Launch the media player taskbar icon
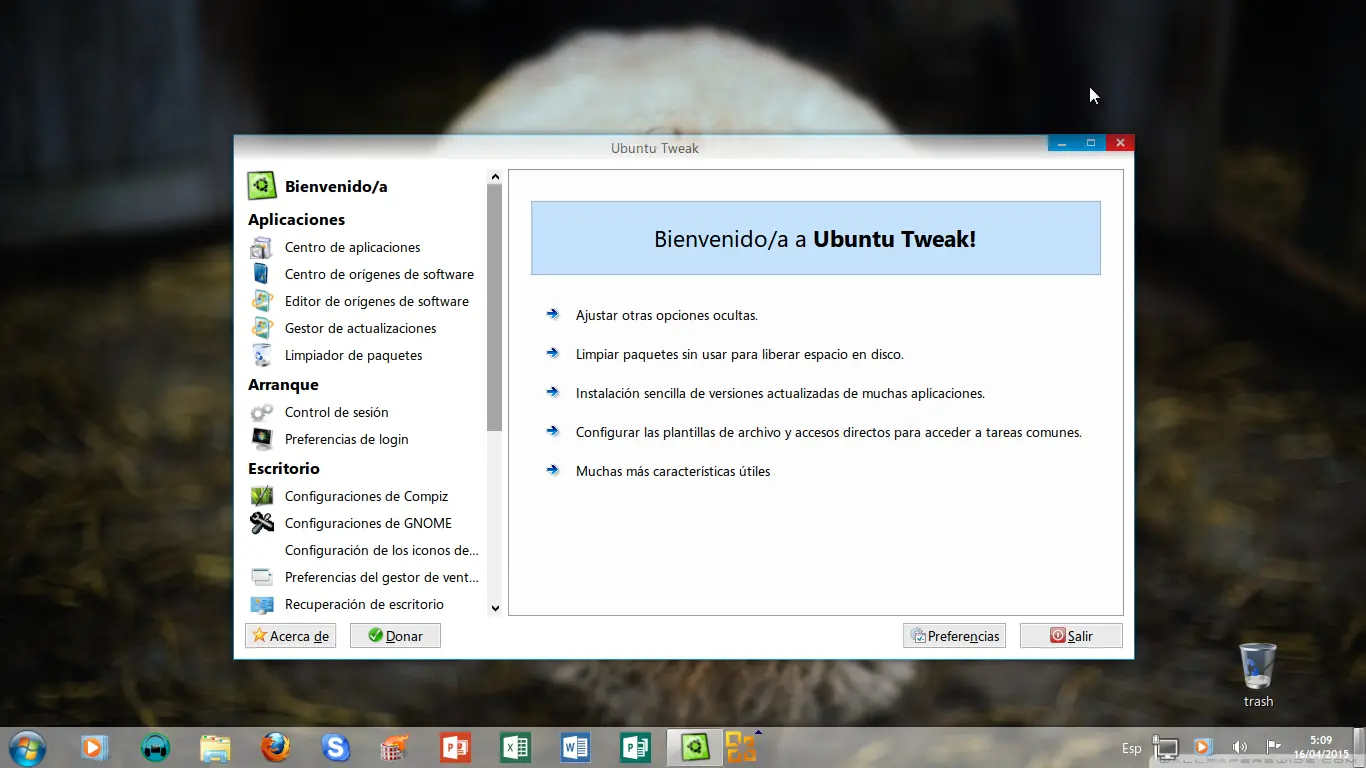This screenshot has width=1366, height=768. (x=95, y=747)
